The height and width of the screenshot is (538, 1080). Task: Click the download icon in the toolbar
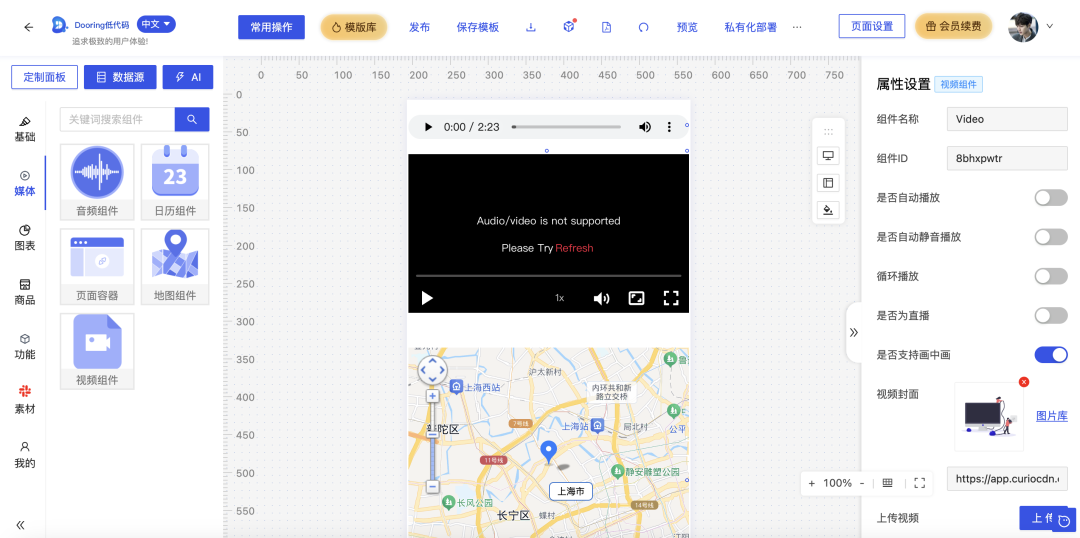coord(531,28)
